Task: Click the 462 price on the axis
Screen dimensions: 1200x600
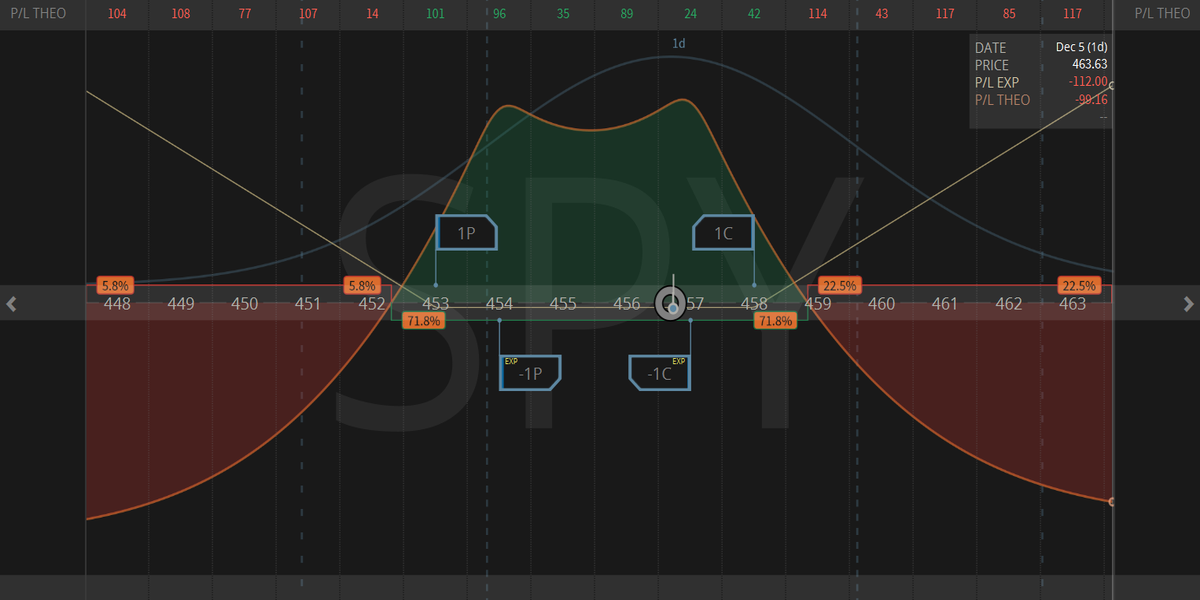Action: [1009, 304]
